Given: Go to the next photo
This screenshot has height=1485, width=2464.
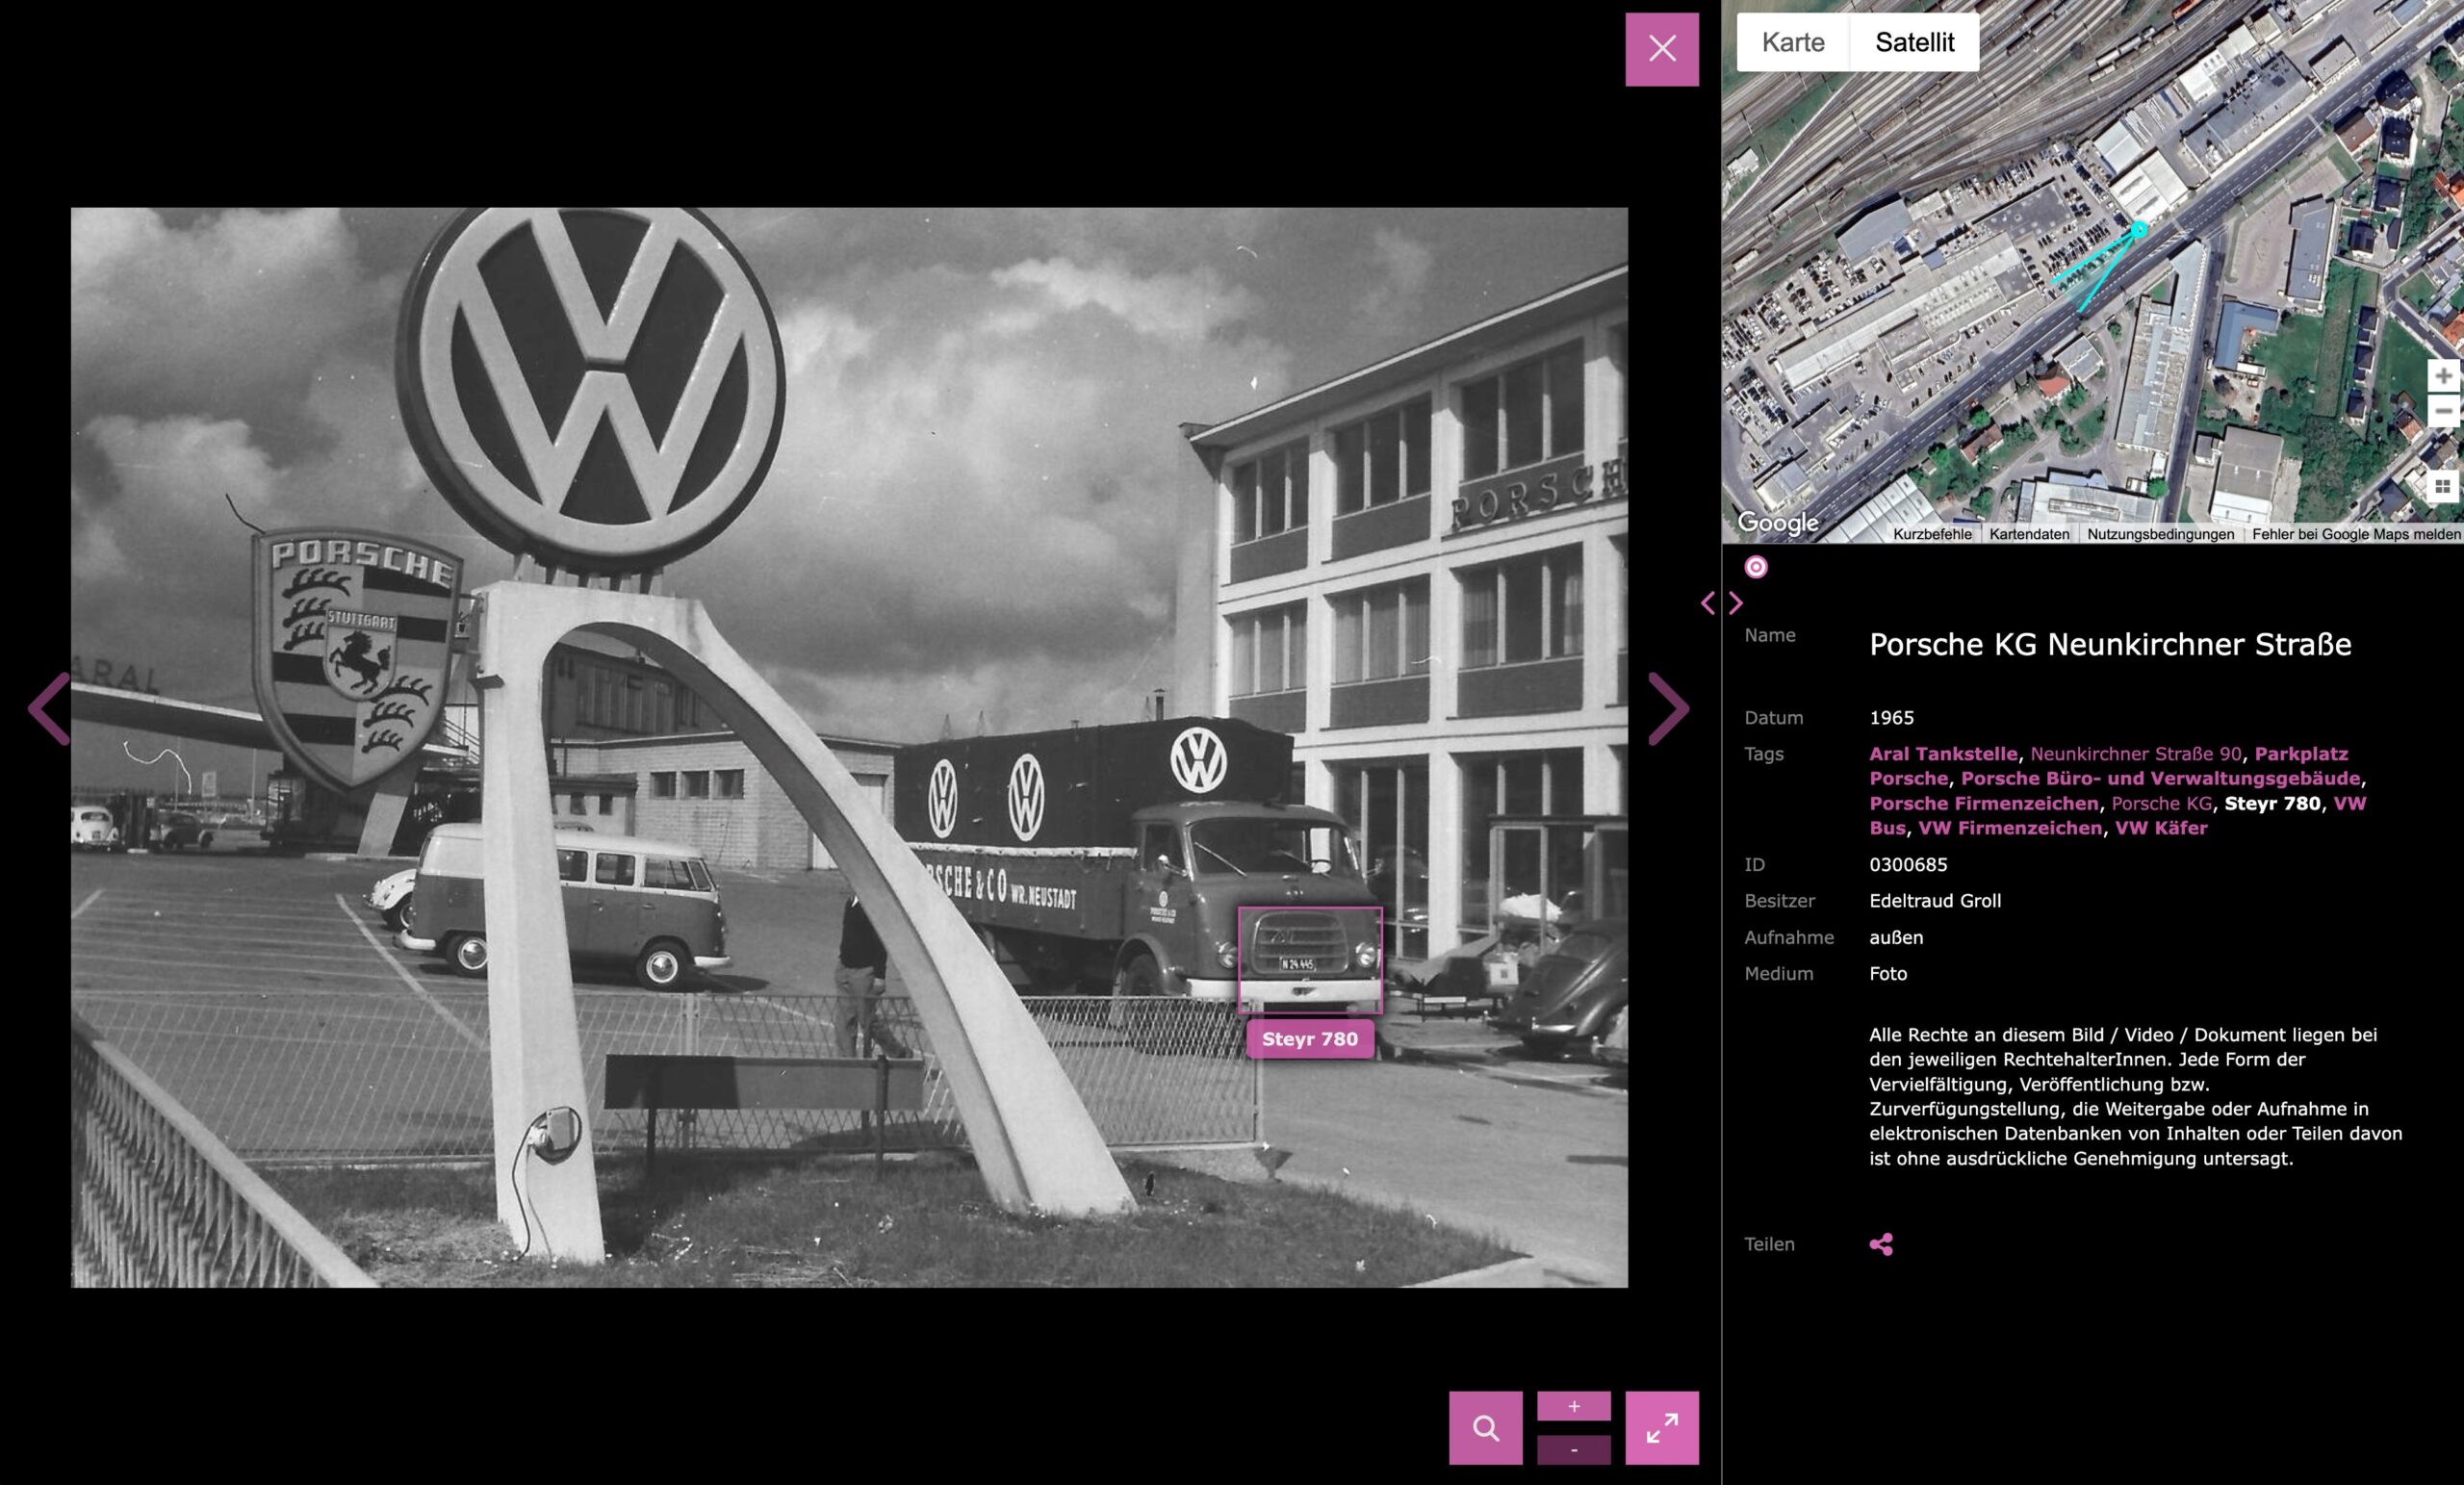Looking at the screenshot, I should 1668,709.
